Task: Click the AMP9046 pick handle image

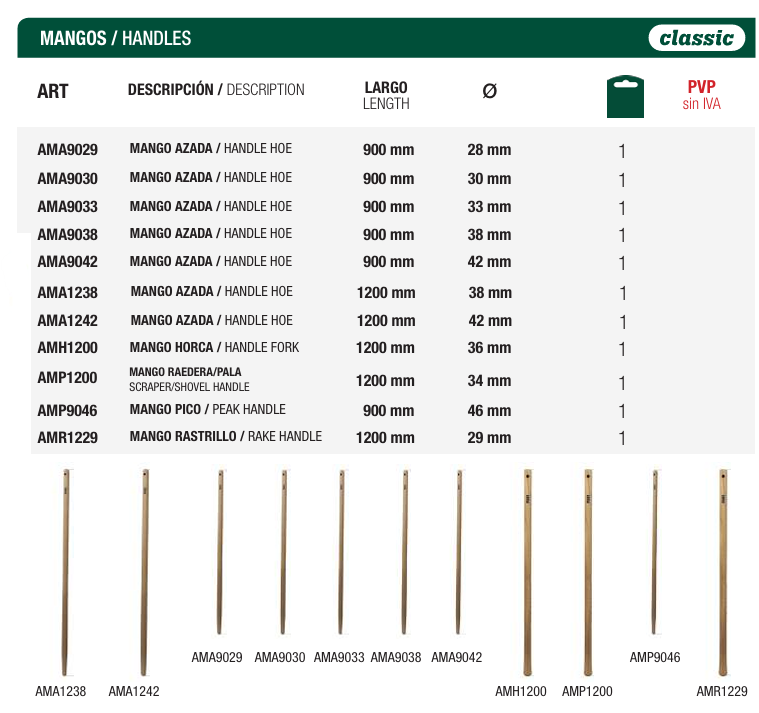Action: pos(655,552)
